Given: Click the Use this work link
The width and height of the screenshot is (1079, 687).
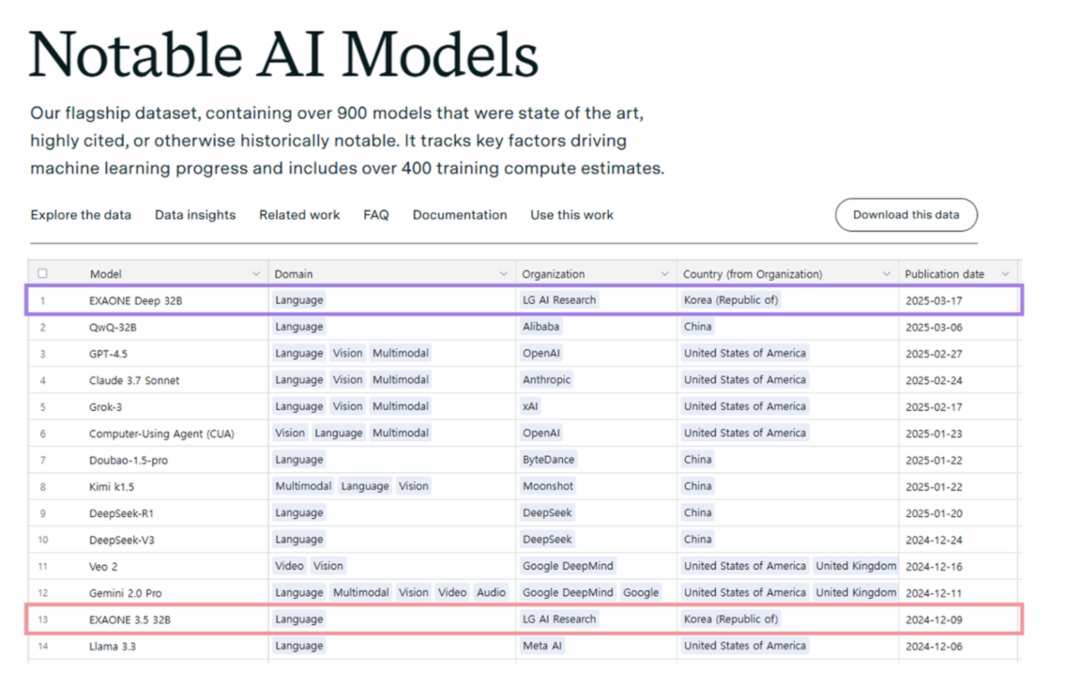Looking at the screenshot, I should point(571,214).
